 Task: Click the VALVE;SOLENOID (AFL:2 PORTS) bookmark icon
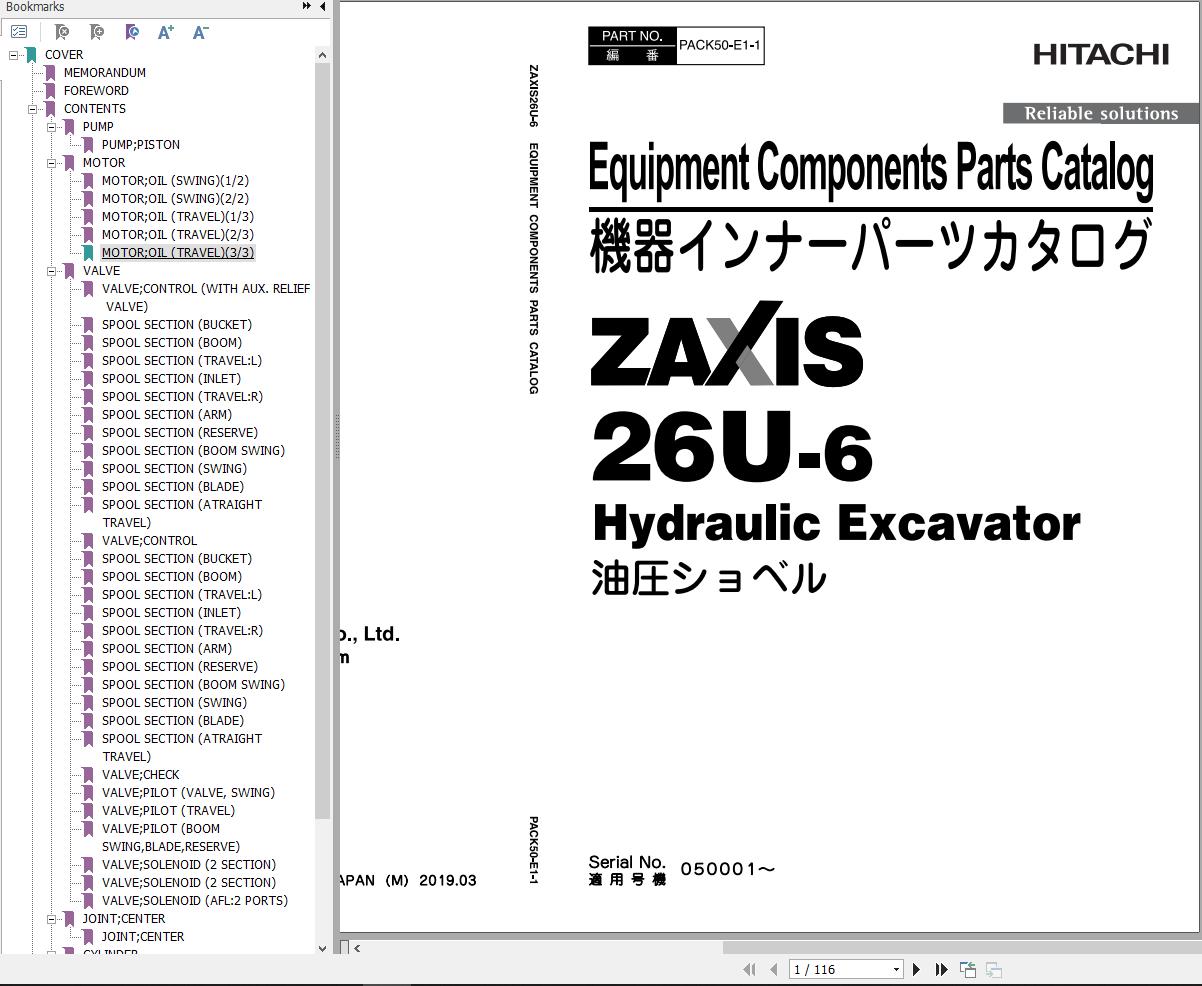click(x=88, y=901)
